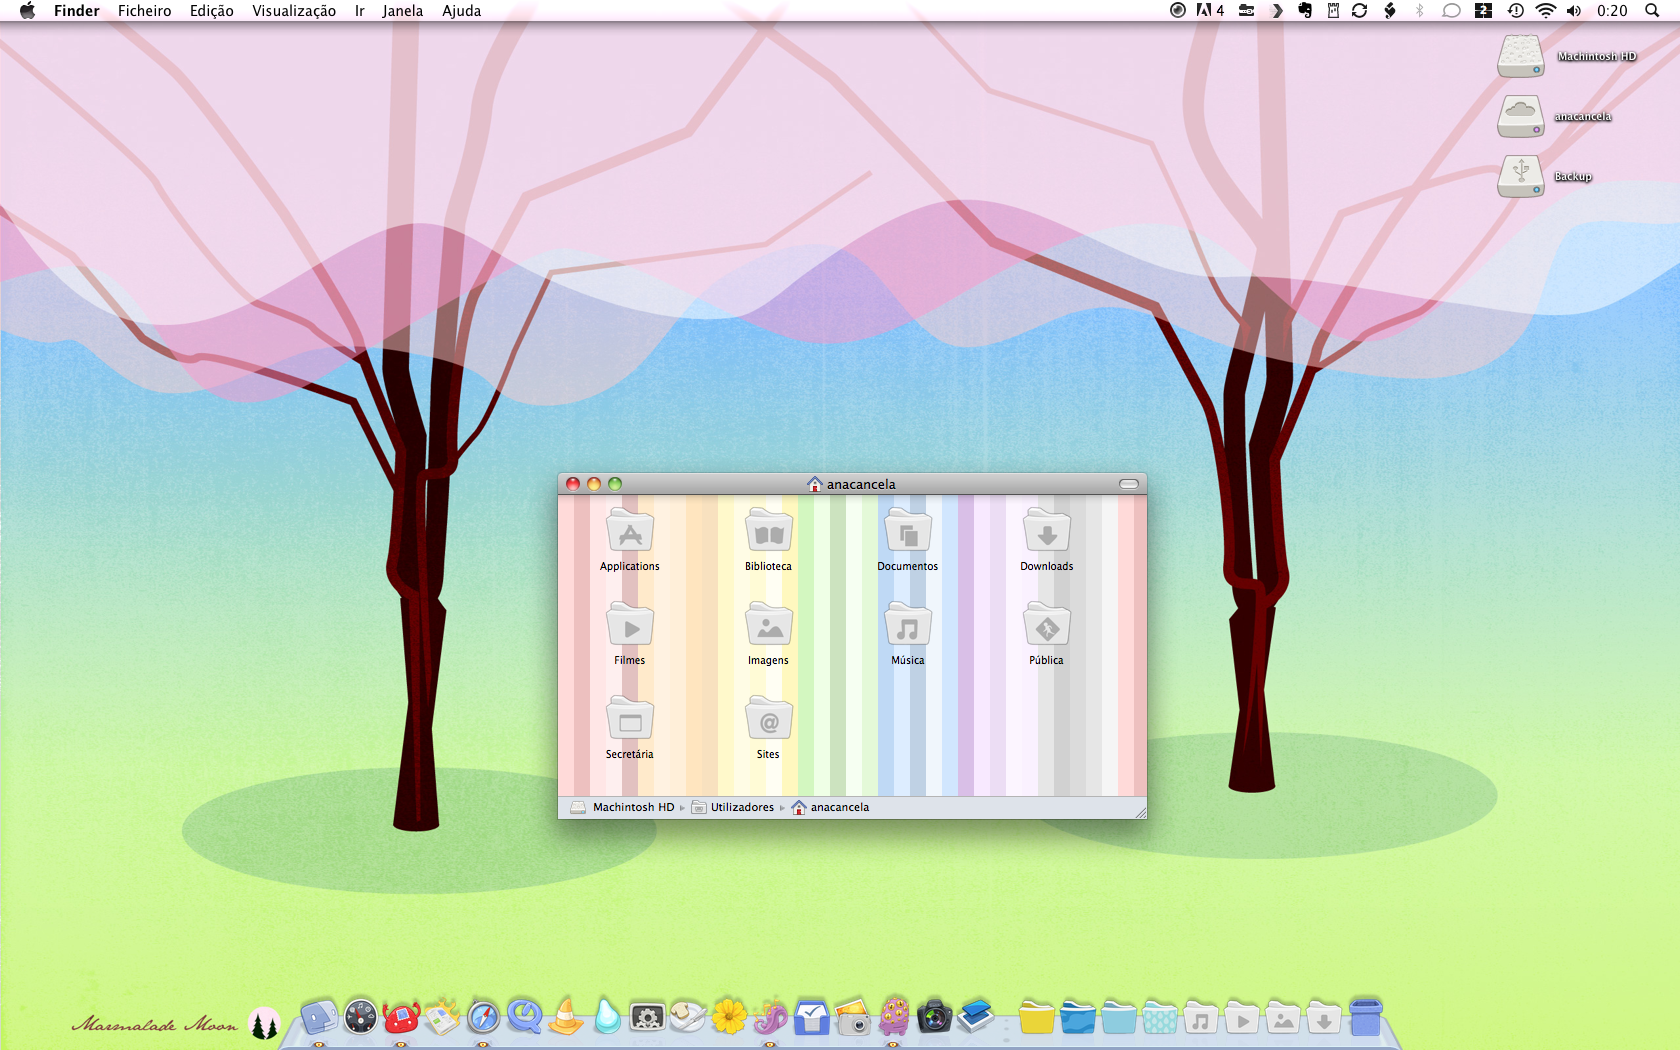Open the movies folder stack in Dock
This screenshot has height=1050, width=1680.
click(1242, 1018)
